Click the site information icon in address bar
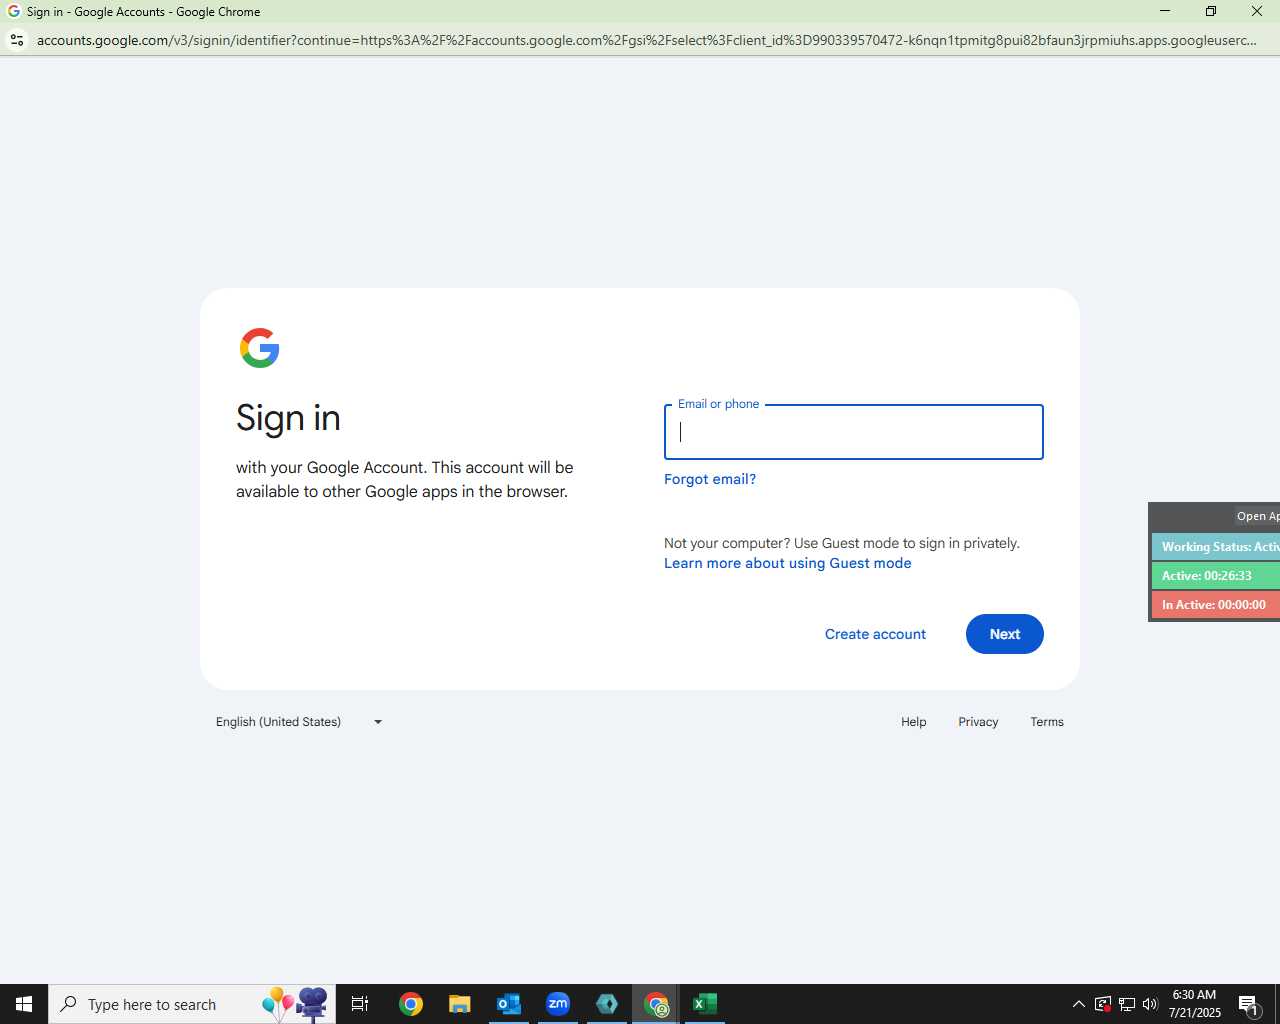1280x1024 pixels. (16, 40)
